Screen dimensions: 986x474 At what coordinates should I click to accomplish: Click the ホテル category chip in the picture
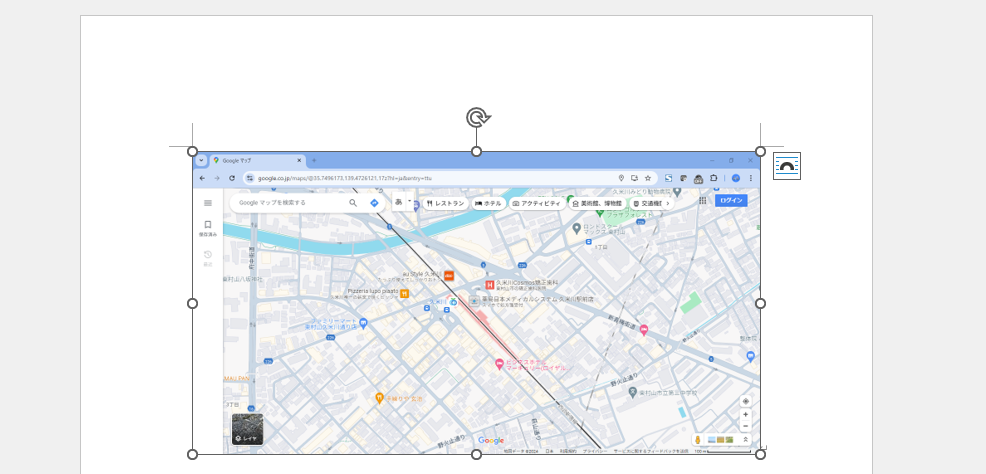coord(488,204)
